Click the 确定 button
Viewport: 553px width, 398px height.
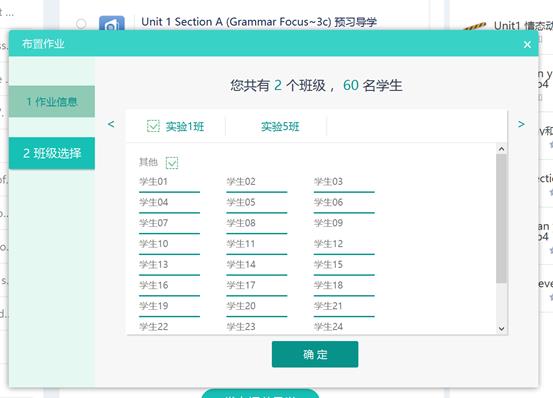click(x=315, y=354)
